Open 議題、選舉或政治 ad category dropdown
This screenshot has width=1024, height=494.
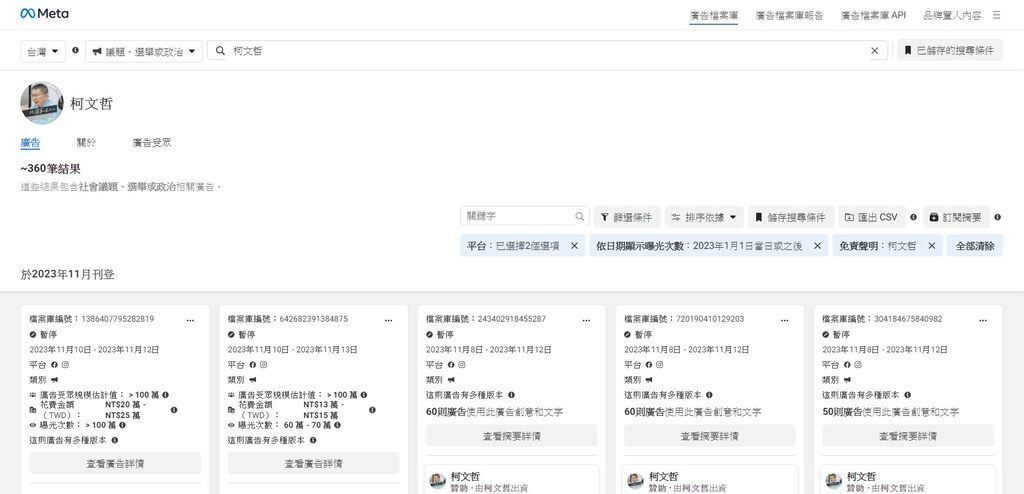[x=144, y=51]
